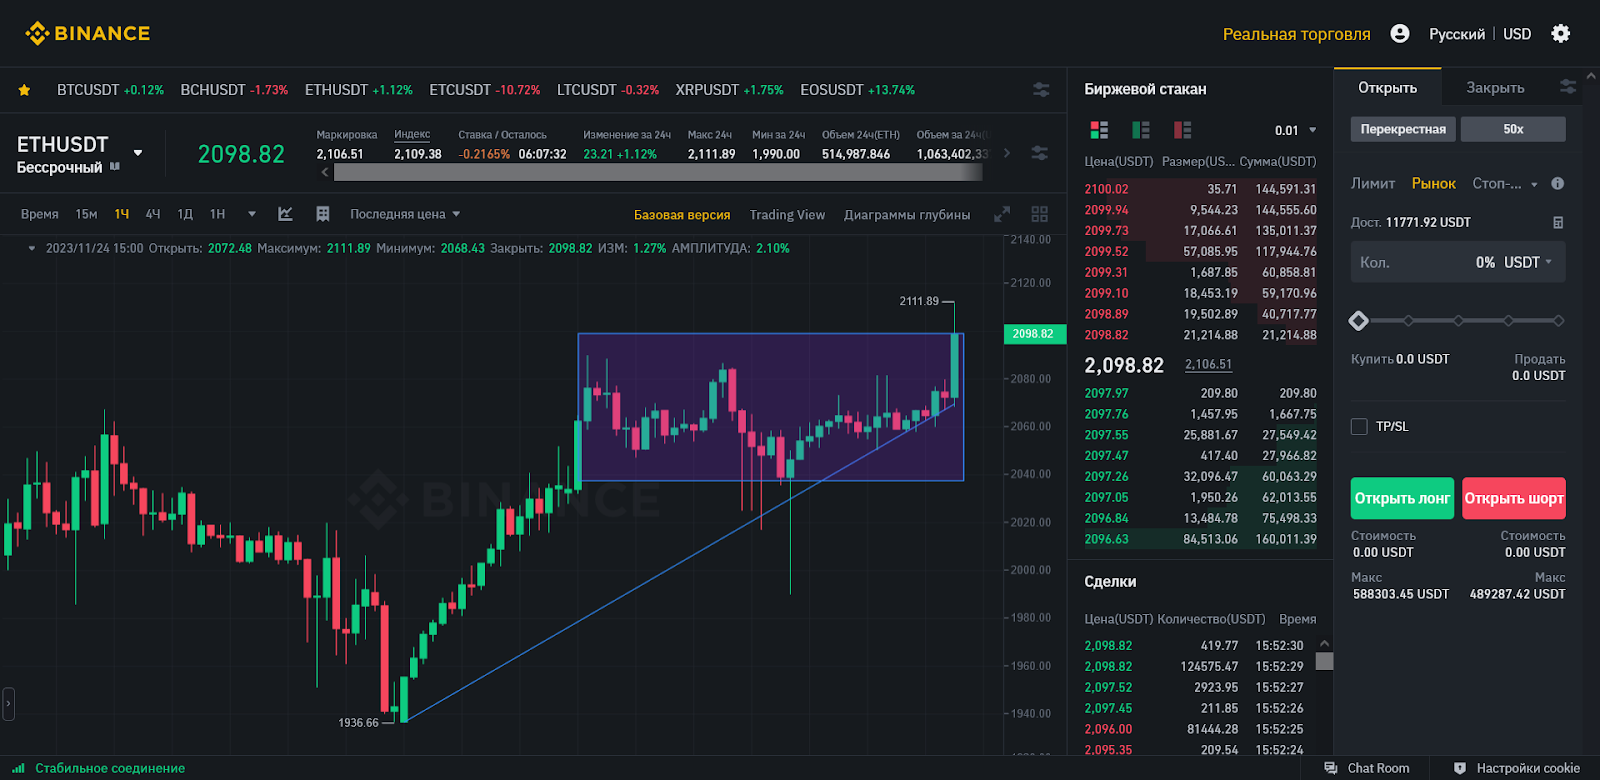Click the cookie settings shield icon
Screen dimensions: 1600x780
[x=1460, y=768]
